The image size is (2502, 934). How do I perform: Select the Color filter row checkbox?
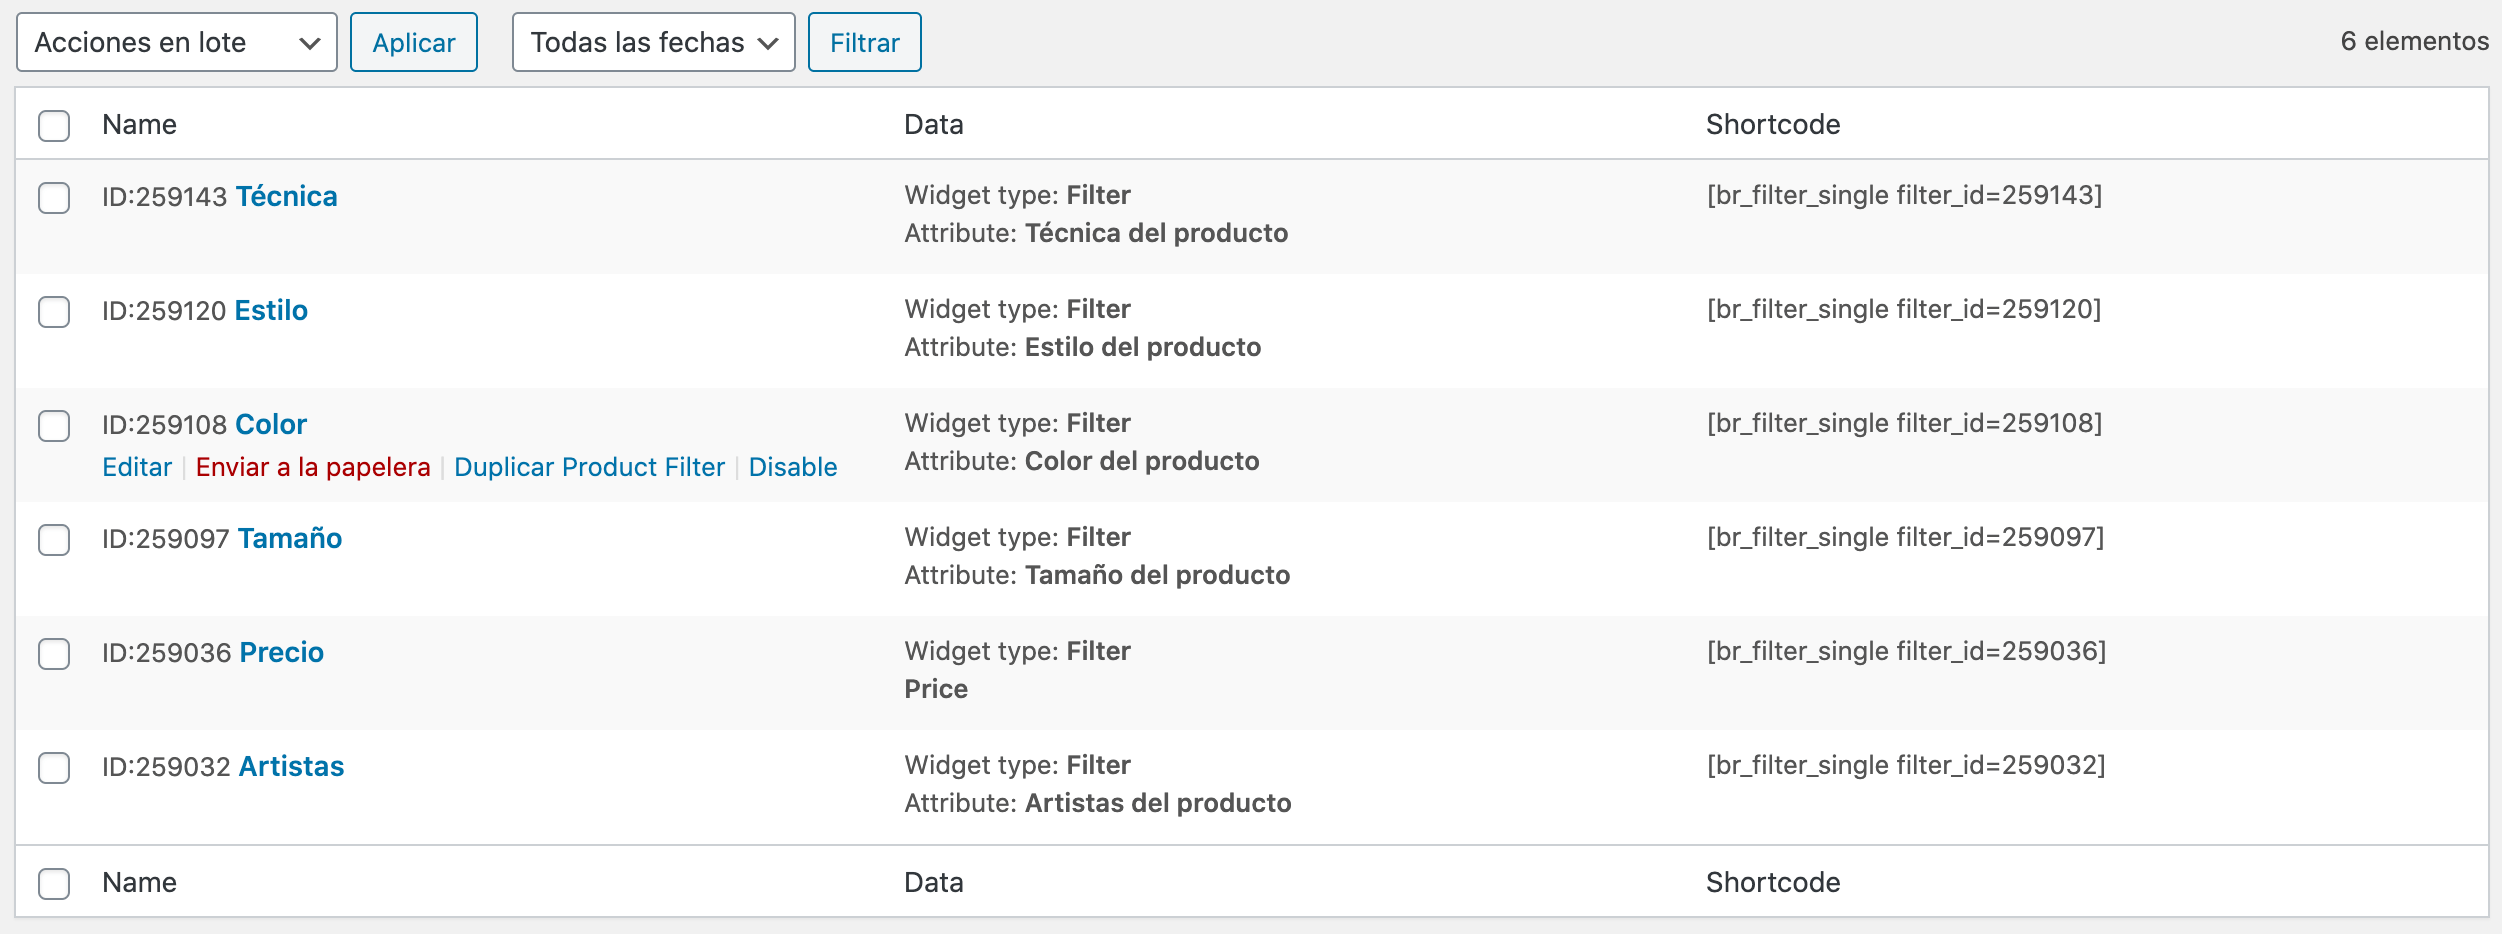point(54,426)
